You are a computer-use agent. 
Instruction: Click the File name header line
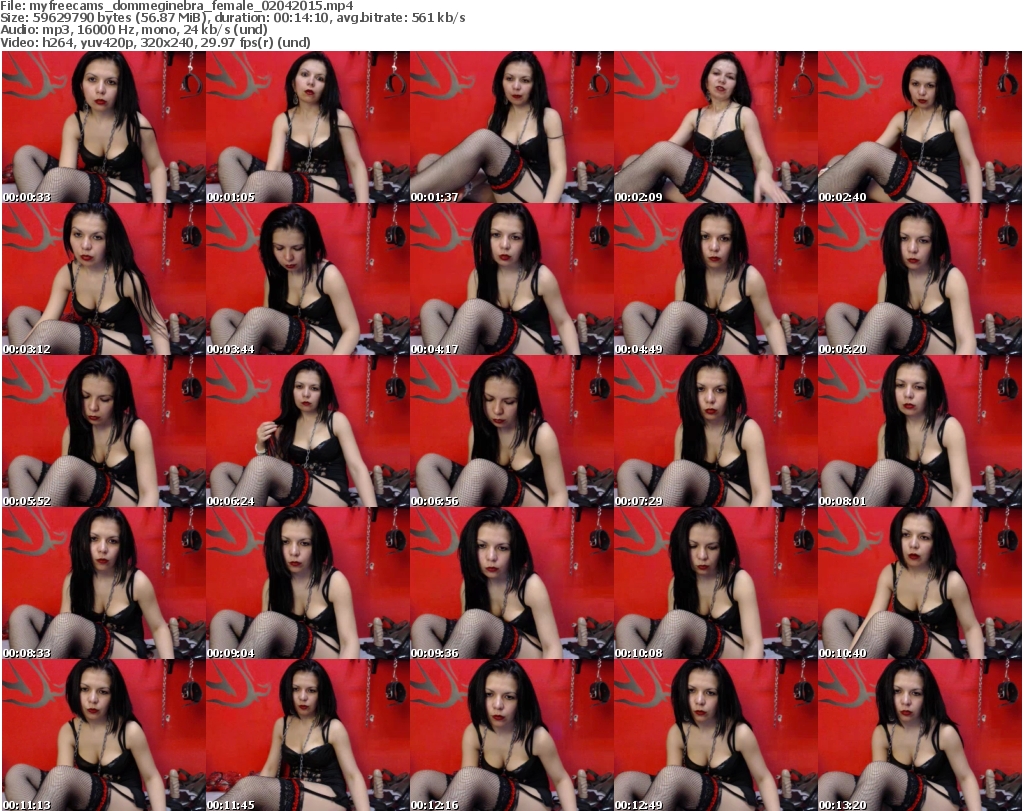pos(177,6)
